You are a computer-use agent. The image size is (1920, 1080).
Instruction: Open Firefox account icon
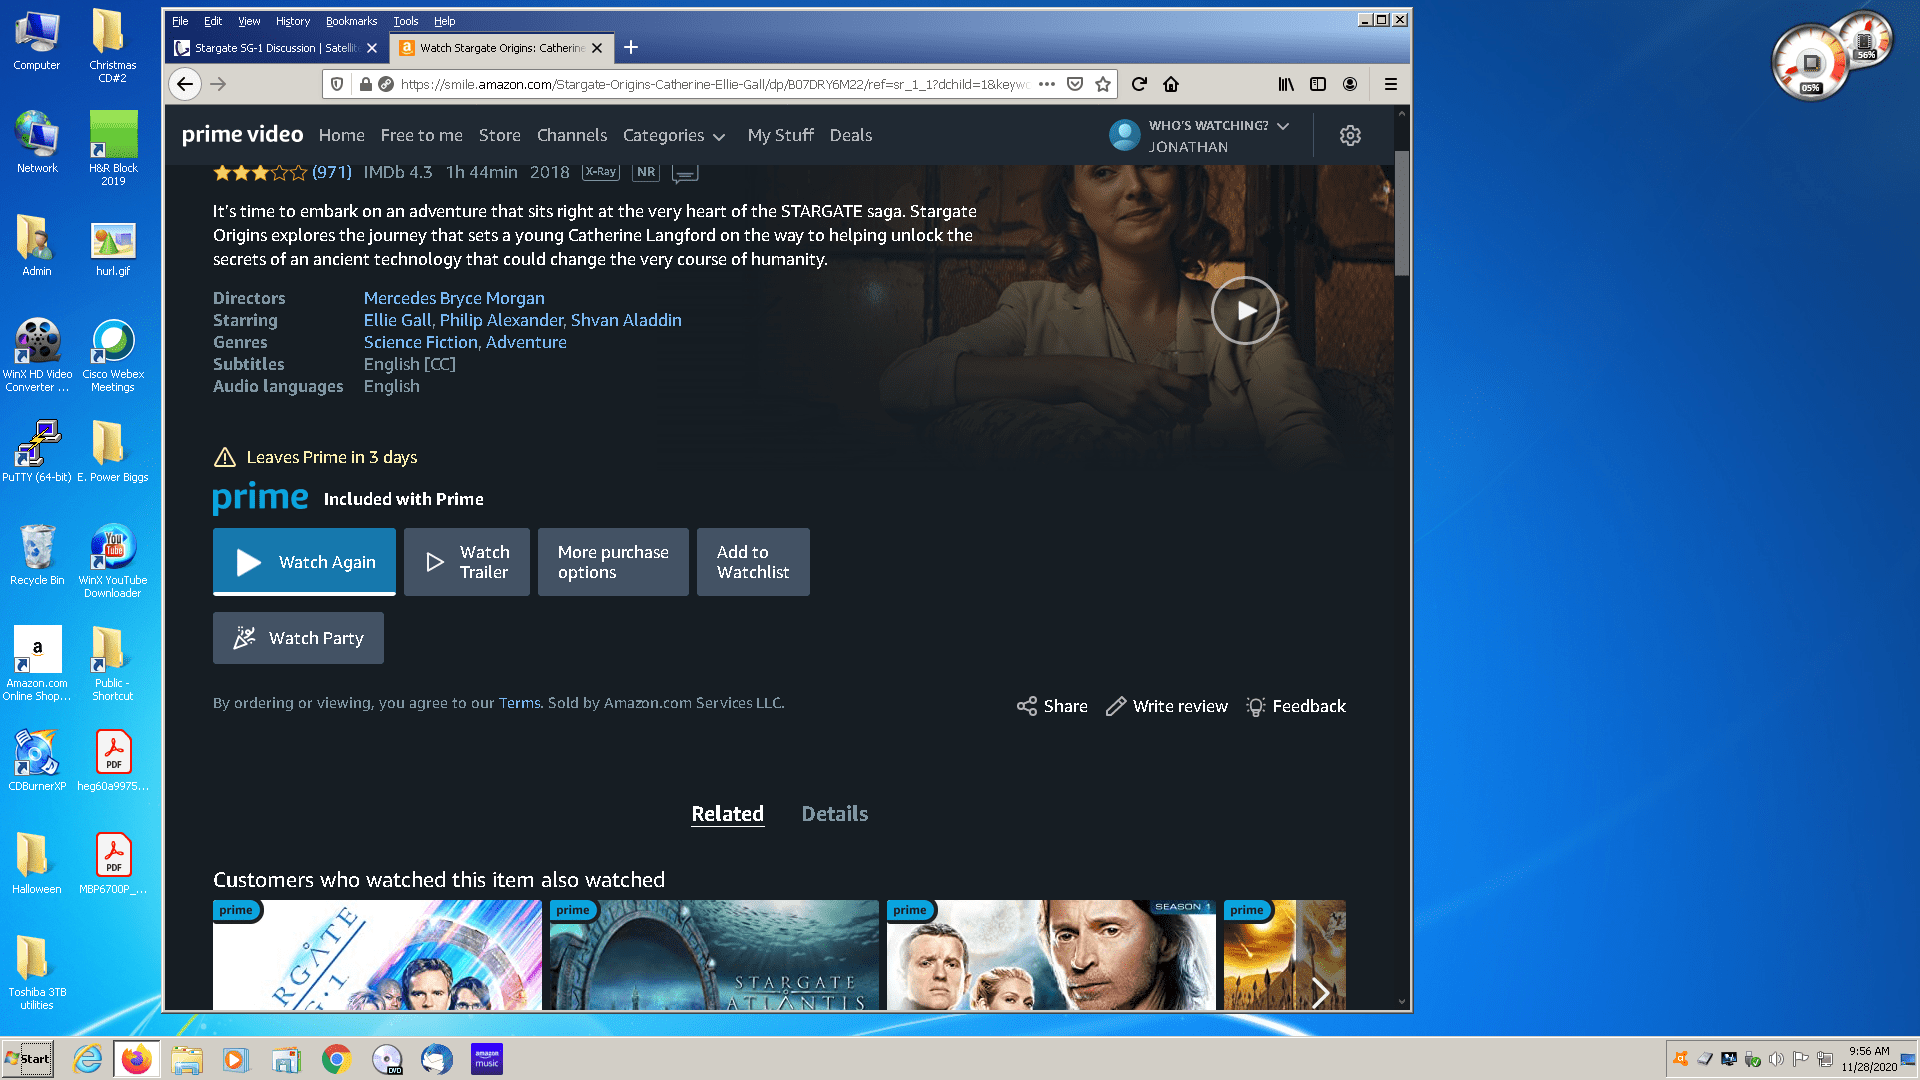coord(1350,84)
